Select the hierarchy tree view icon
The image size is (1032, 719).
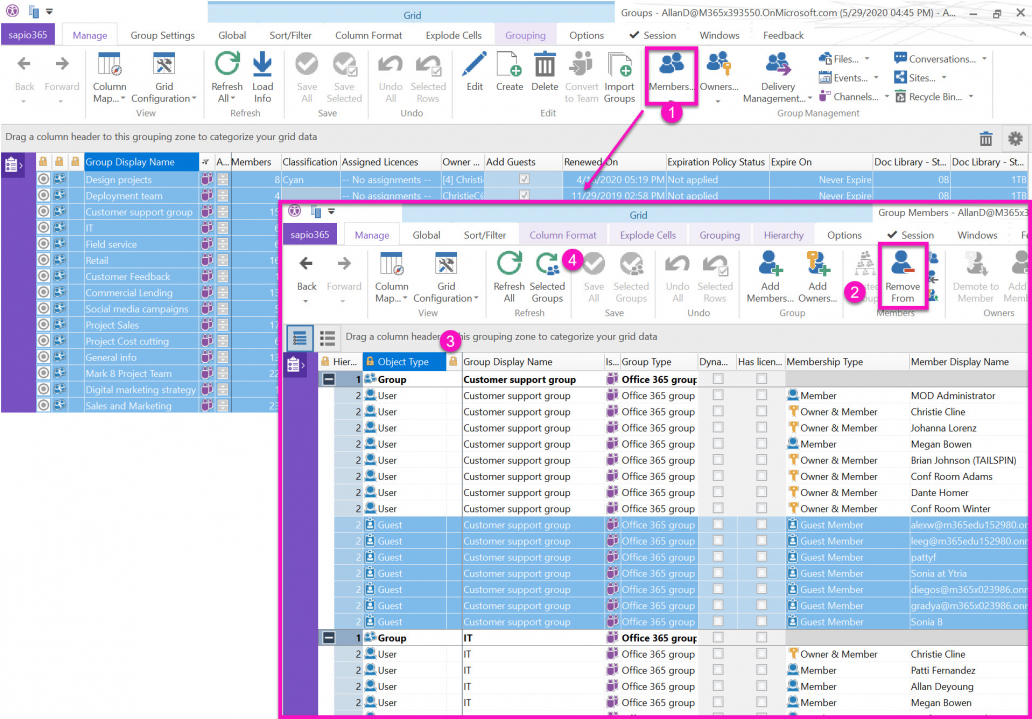coord(299,338)
